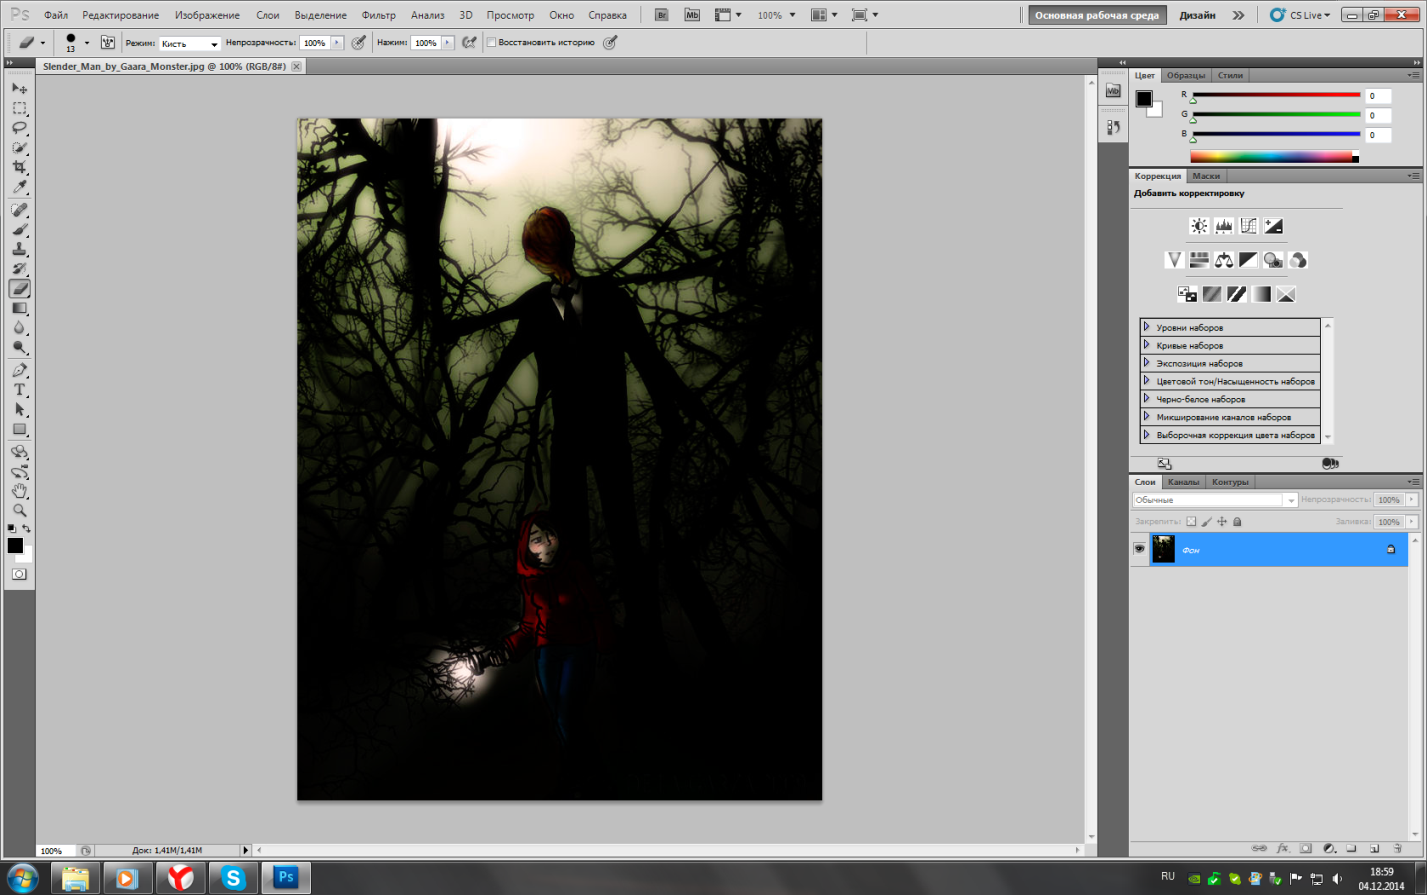Toggle the brush panel button
The height and width of the screenshot is (895, 1427).
pyautogui.click(x=108, y=43)
